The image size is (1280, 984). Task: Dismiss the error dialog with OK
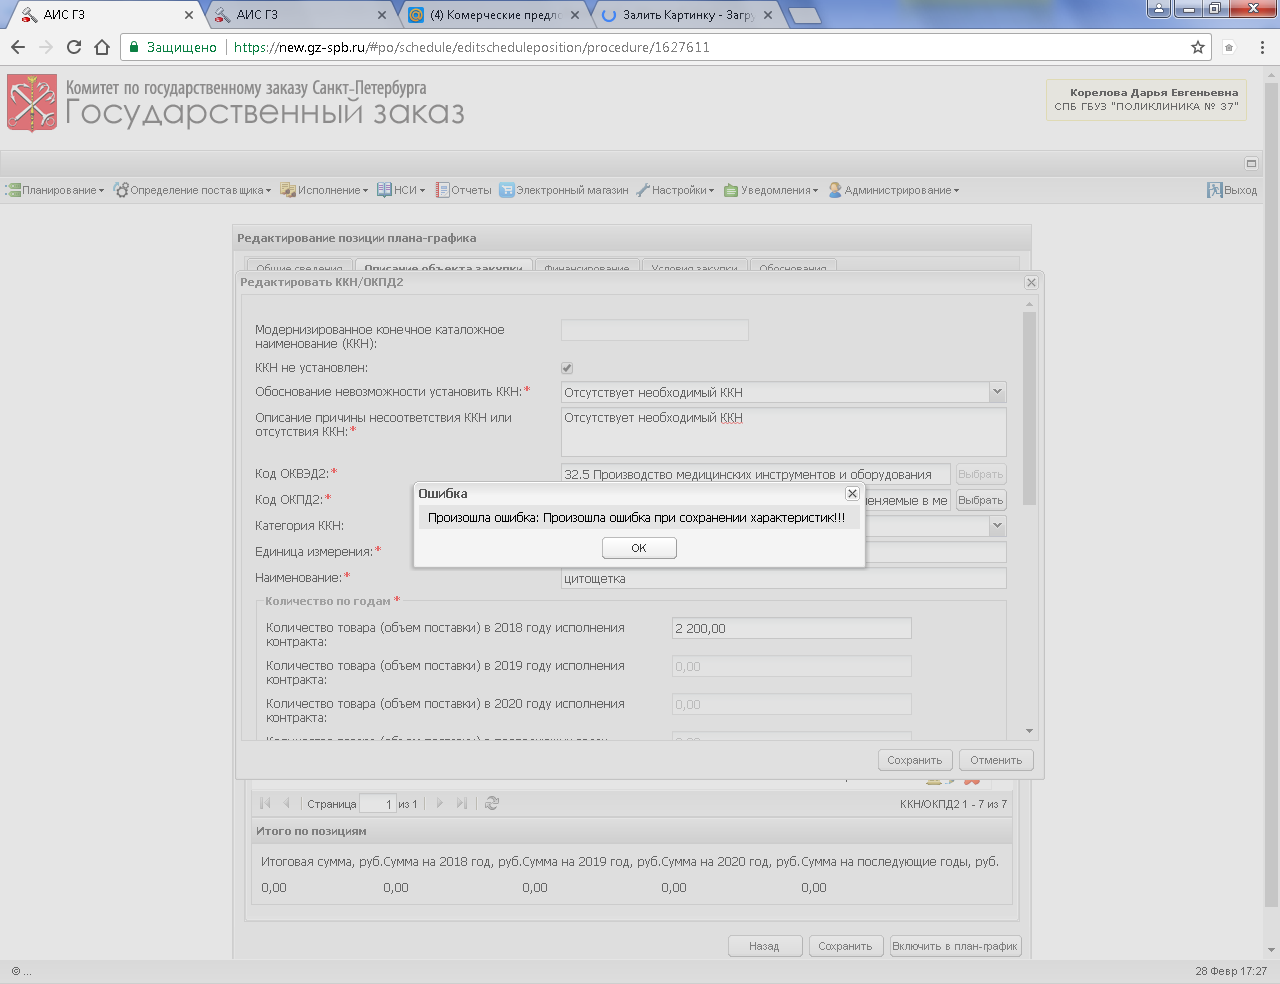639,548
